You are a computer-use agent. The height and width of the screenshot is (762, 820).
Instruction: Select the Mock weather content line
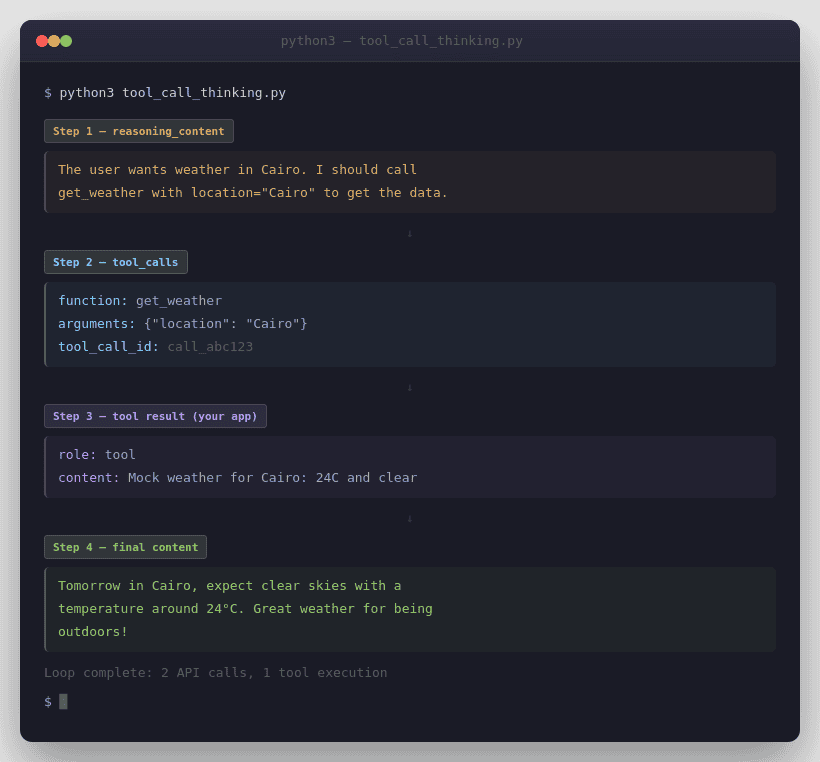(x=236, y=477)
